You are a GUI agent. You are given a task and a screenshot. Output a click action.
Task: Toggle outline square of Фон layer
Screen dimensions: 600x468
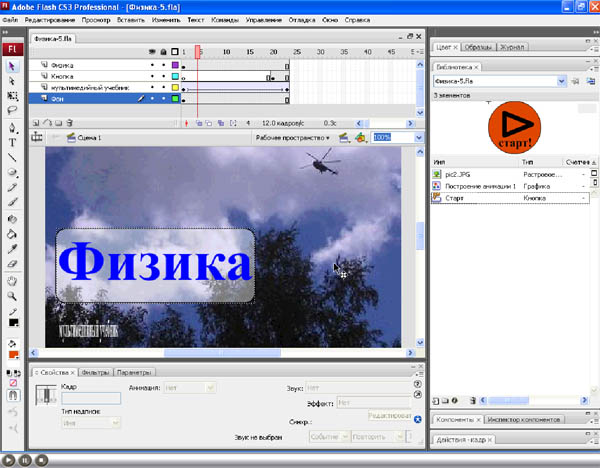(175, 99)
